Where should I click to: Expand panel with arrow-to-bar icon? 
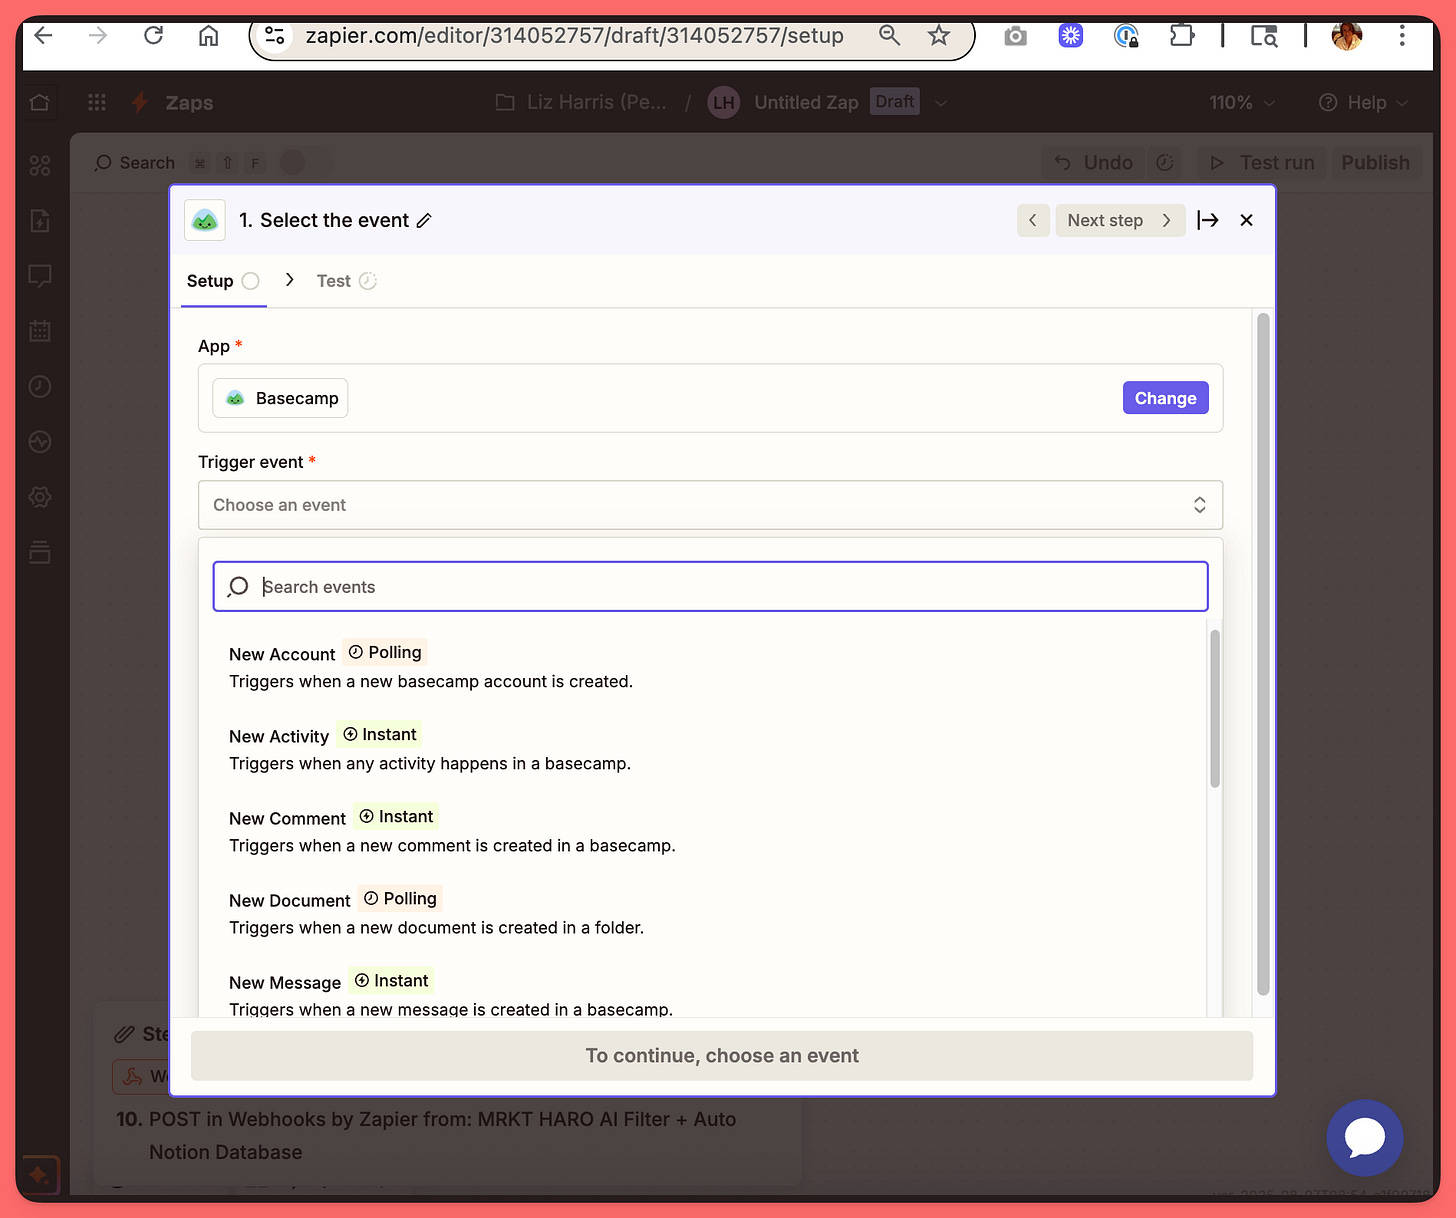1208,220
